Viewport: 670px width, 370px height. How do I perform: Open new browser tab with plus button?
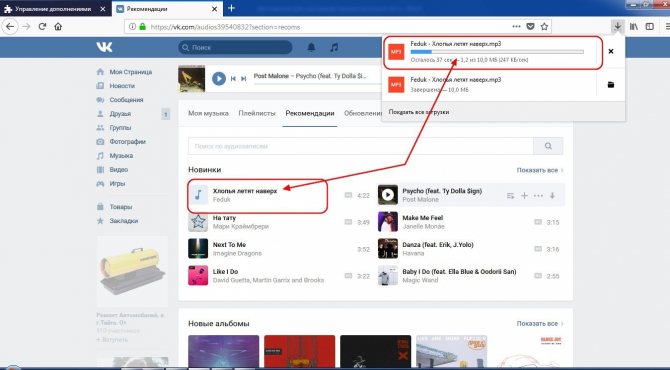point(232,8)
